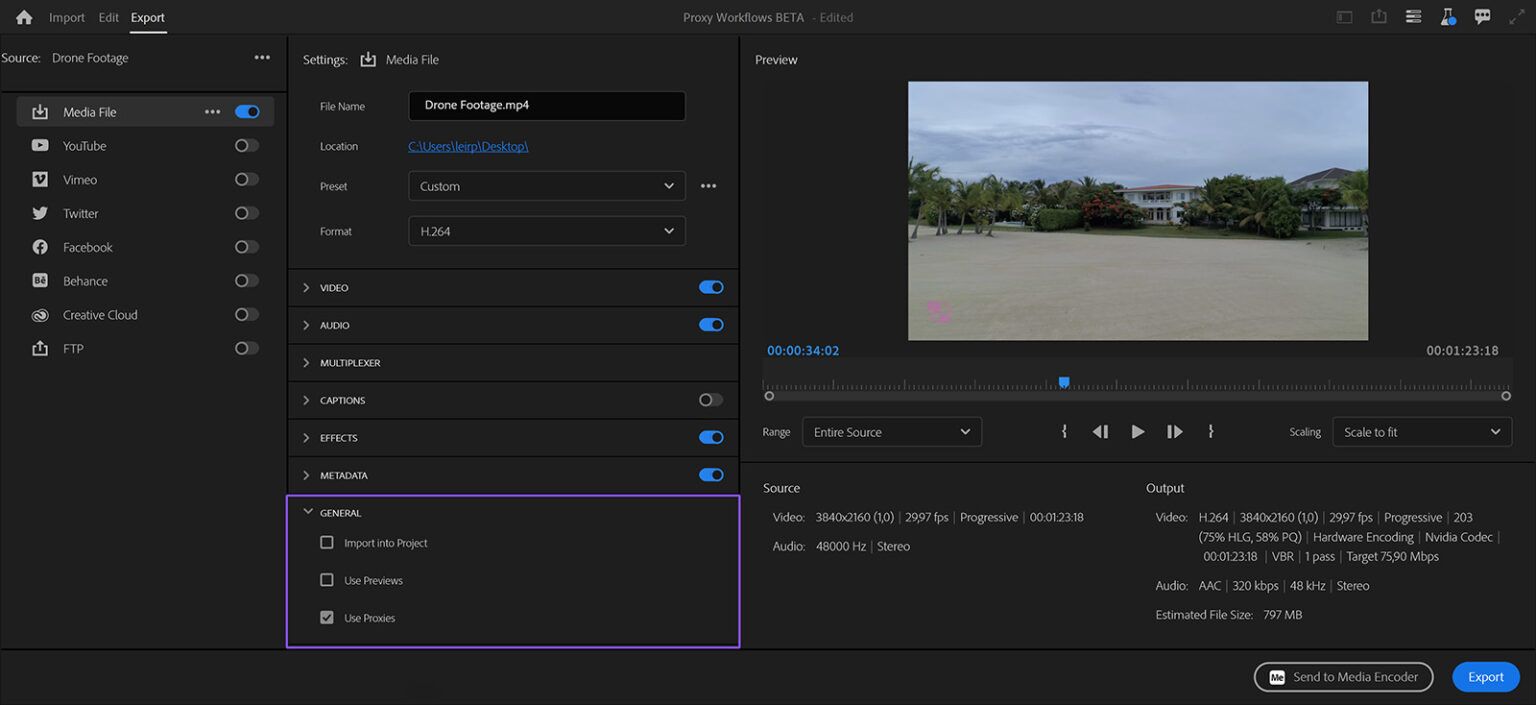Open the Format dropdown showing H.264

tap(546, 230)
